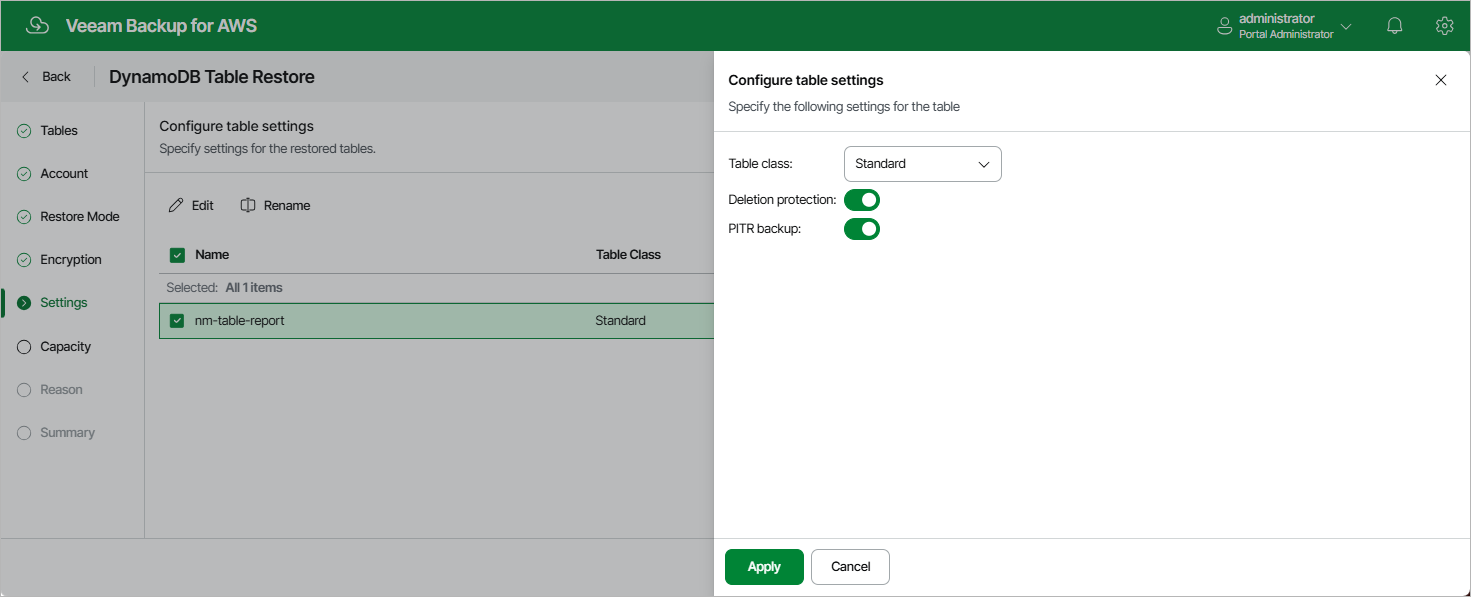Click the Reason wizard step

61,390
